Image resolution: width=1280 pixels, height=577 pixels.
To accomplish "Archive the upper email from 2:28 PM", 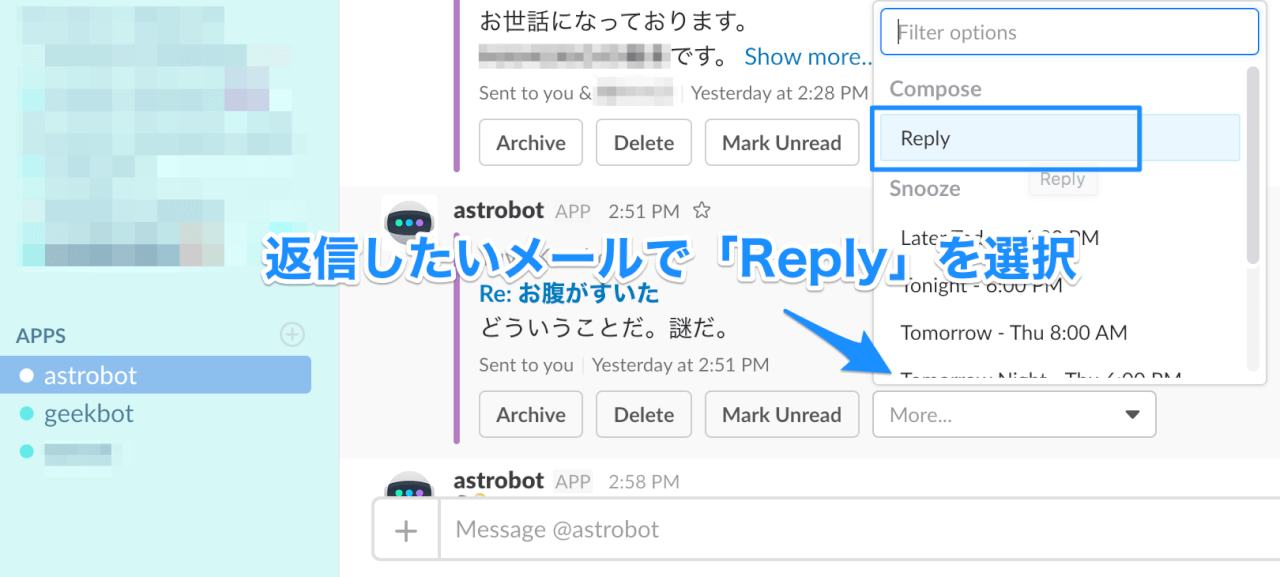I will (531, 143).
